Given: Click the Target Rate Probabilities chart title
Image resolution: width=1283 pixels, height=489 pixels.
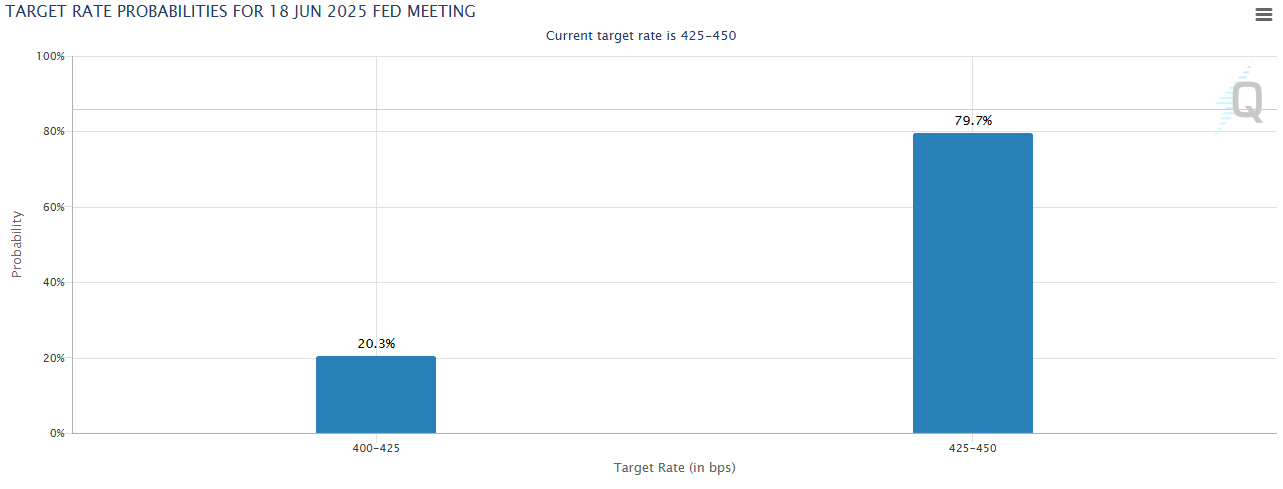Looking at the screenshot, I should [241, 12].
